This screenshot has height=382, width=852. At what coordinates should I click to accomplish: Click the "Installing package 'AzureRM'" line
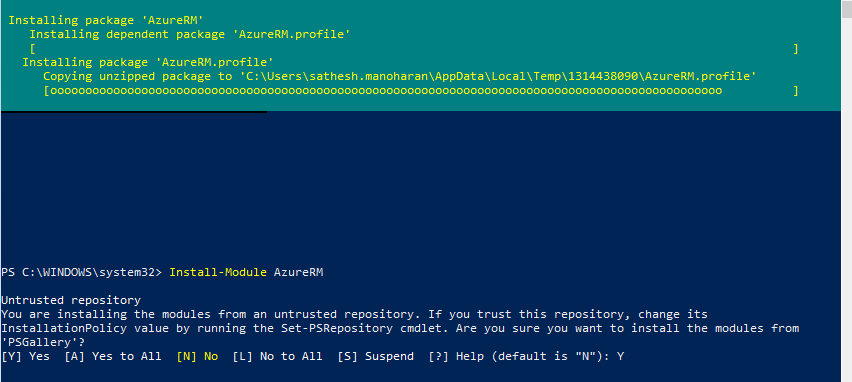click(106, 21)
